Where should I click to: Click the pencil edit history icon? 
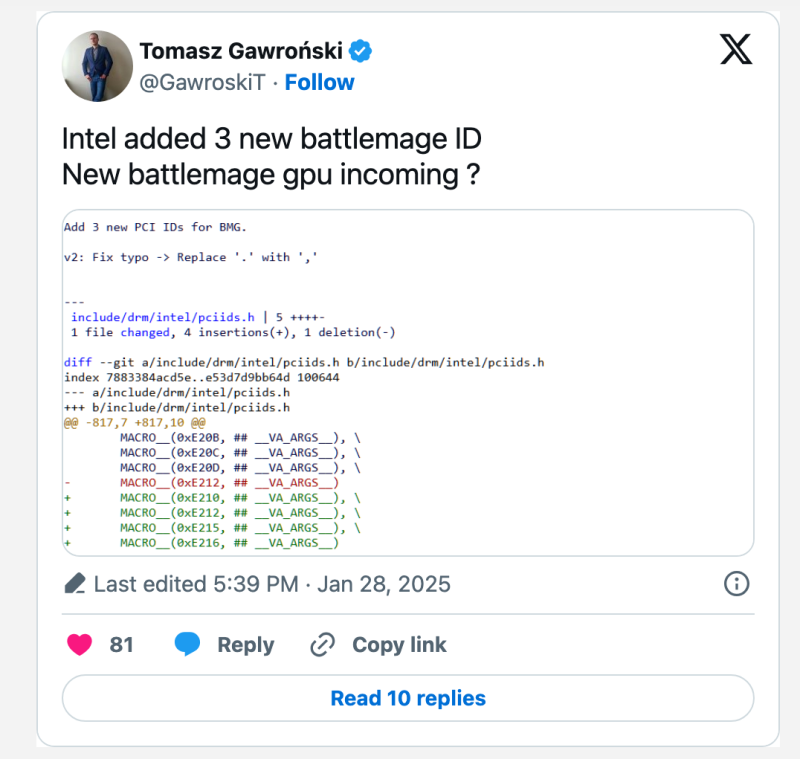coord(74,584)
